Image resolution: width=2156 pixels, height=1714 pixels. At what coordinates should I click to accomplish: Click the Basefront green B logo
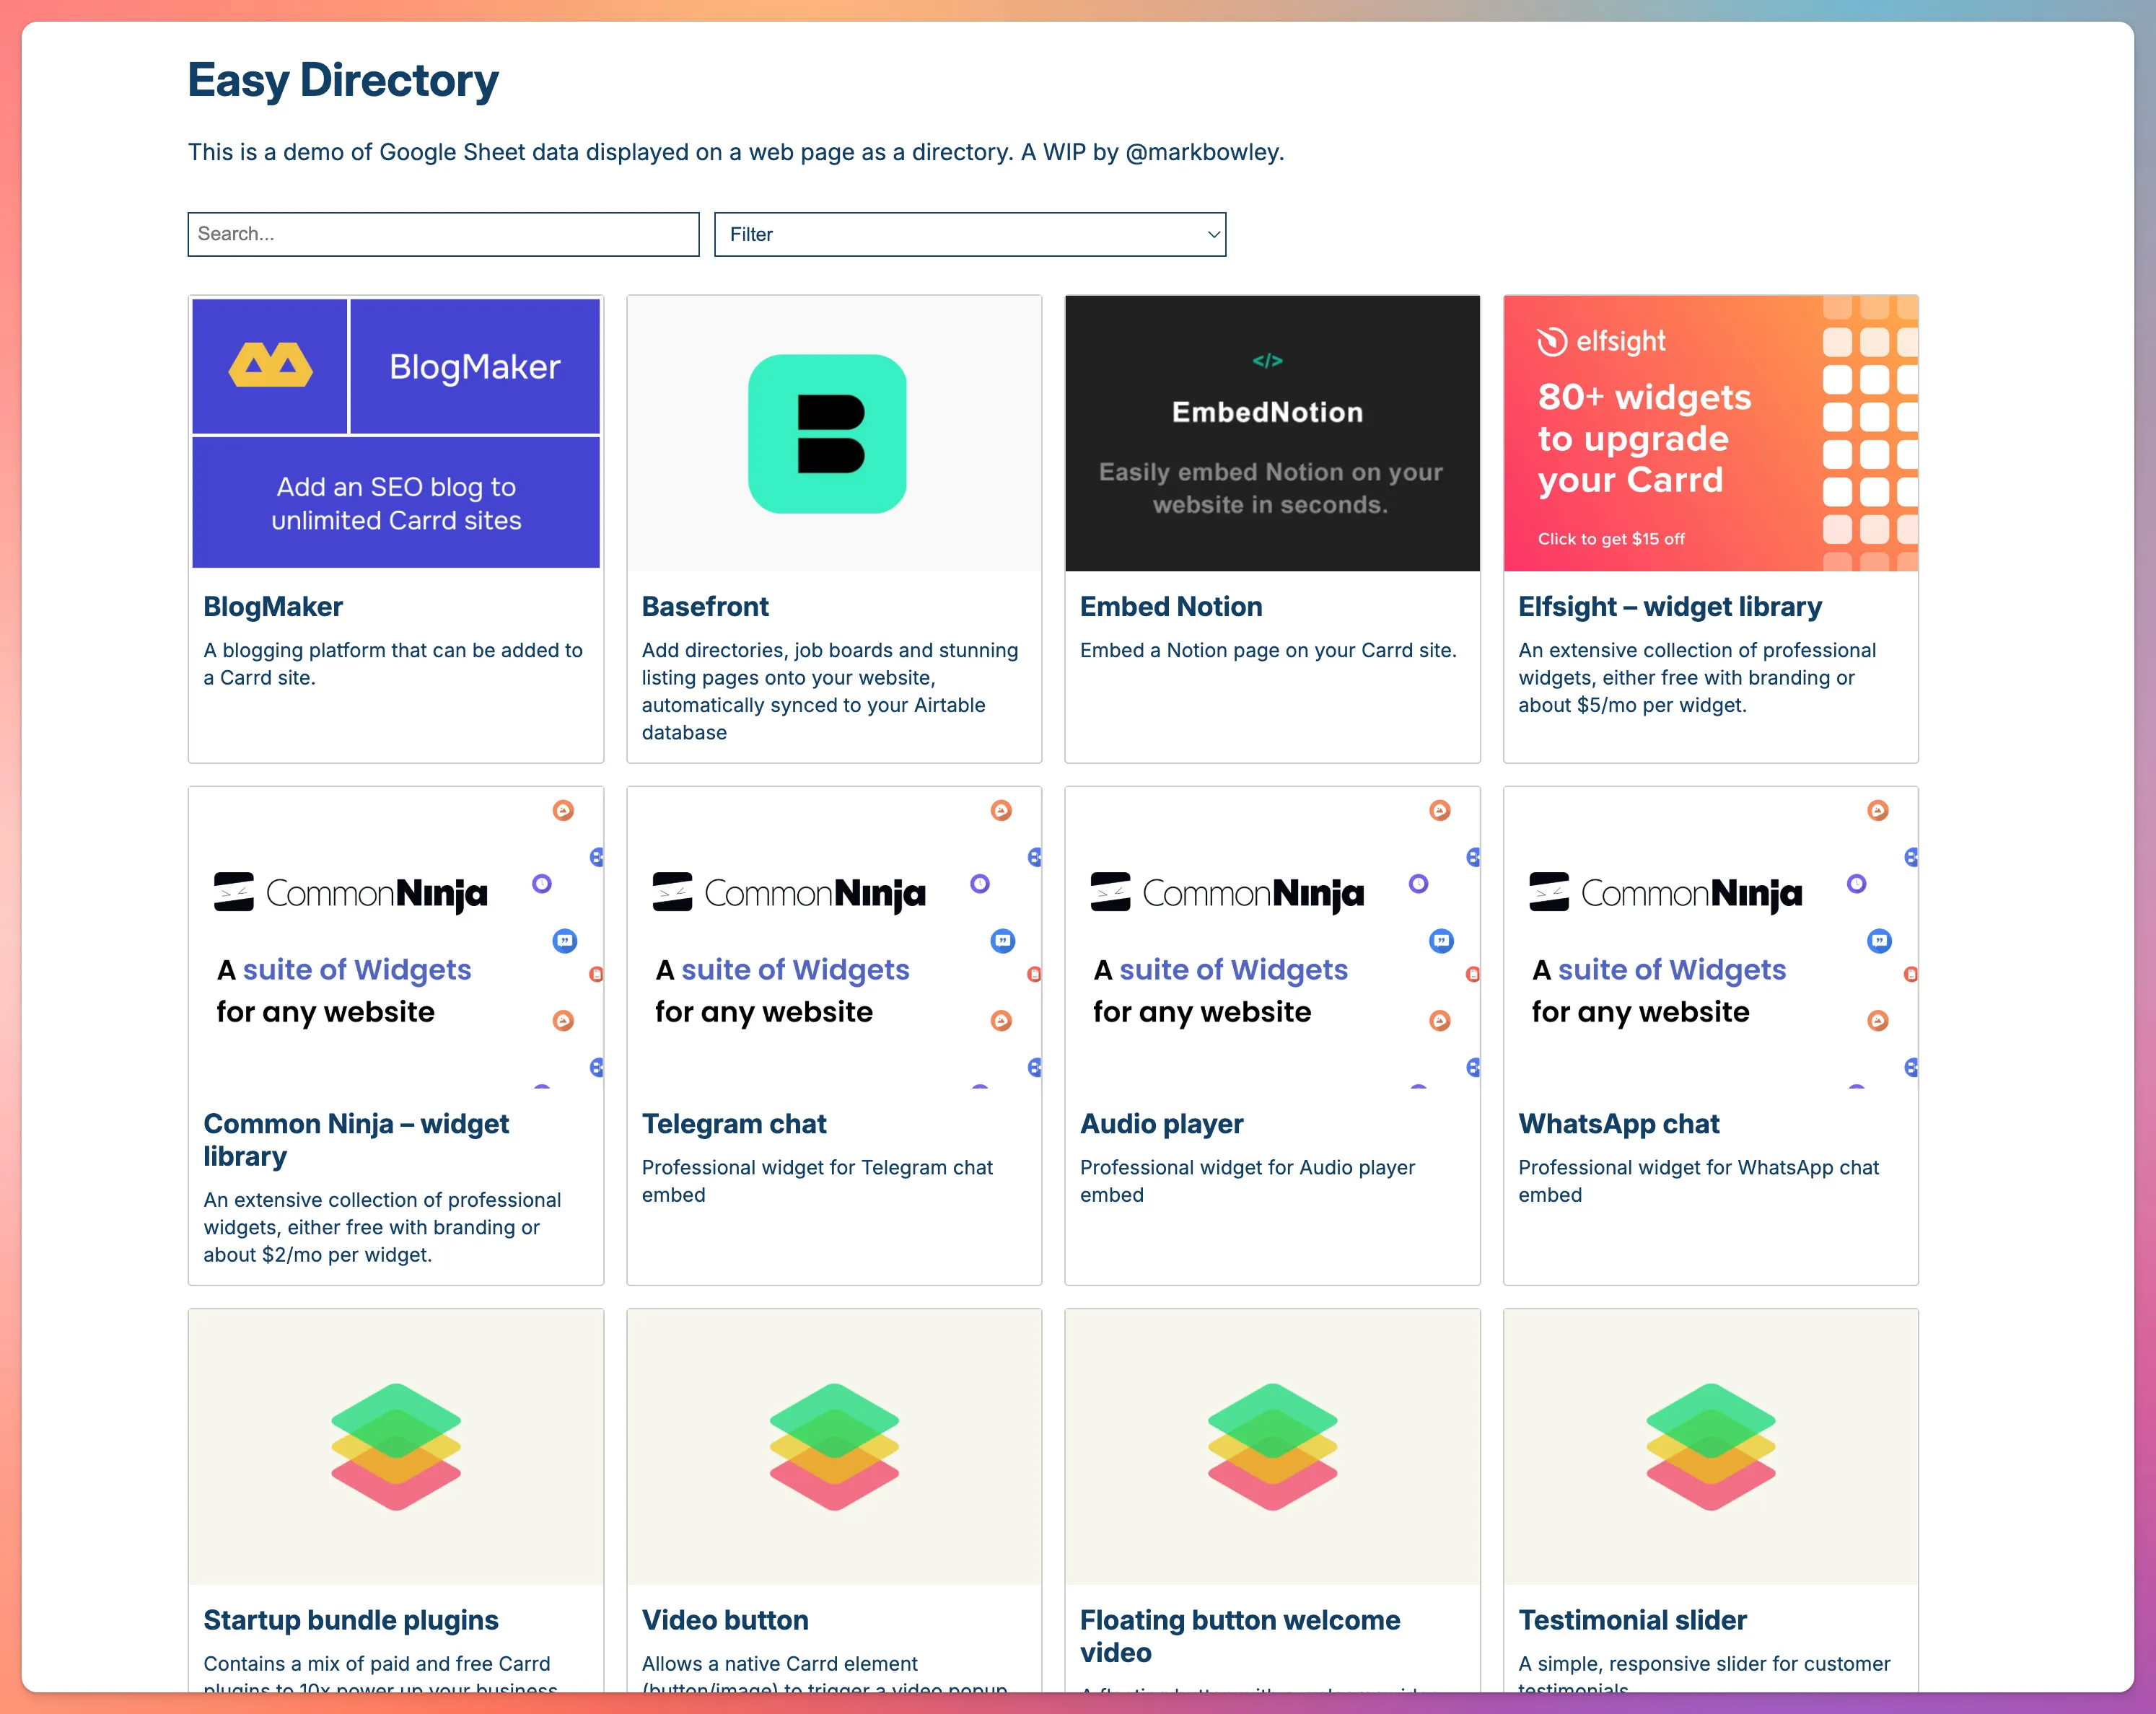coord(827,433)
